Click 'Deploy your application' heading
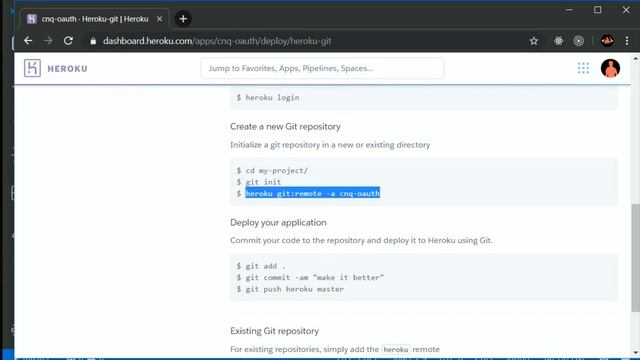The image size is (640, 360). click(278, 222)
